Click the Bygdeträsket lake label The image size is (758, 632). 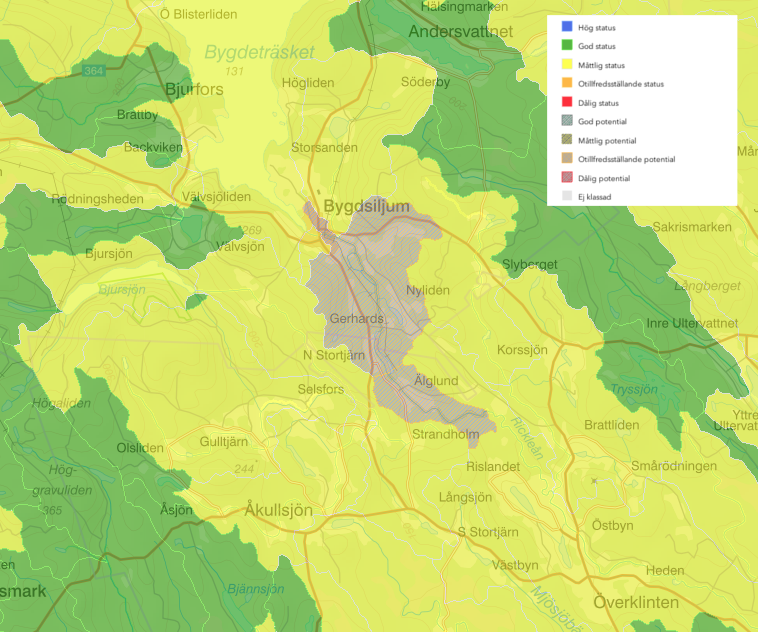259,52
